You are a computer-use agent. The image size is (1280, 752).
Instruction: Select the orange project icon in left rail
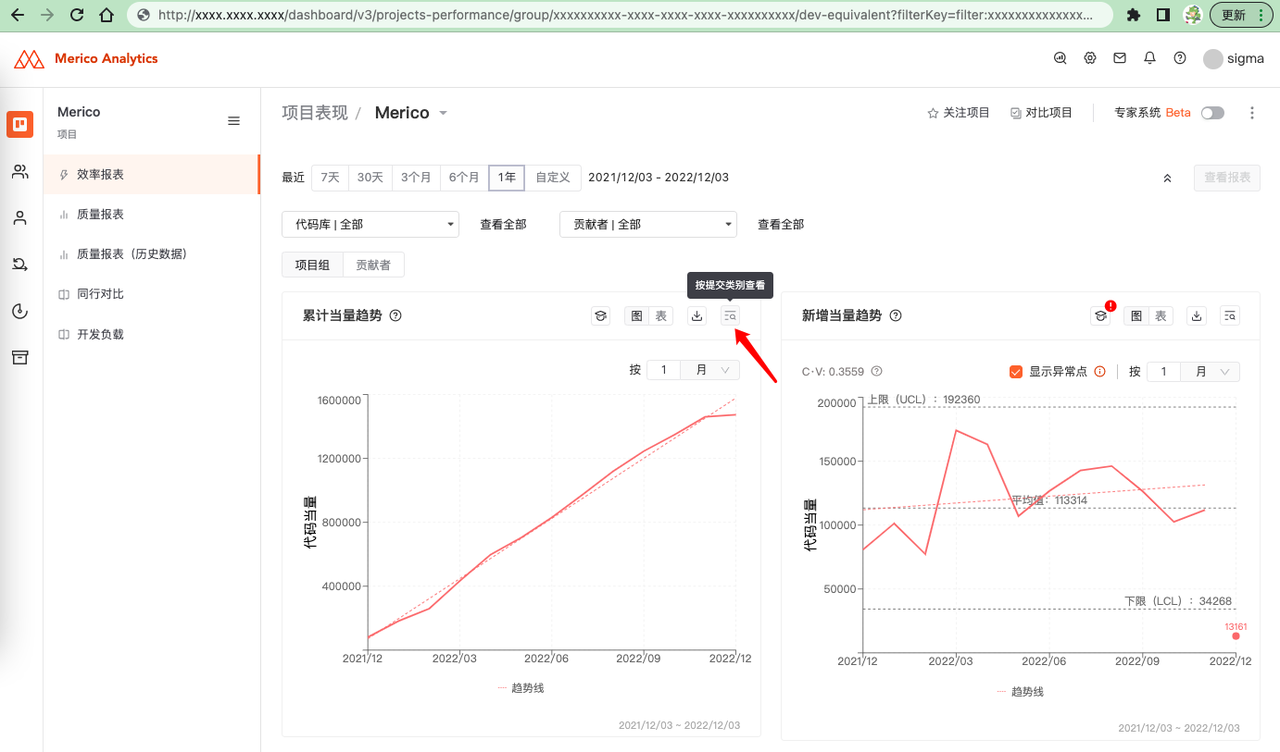(20, 124)
